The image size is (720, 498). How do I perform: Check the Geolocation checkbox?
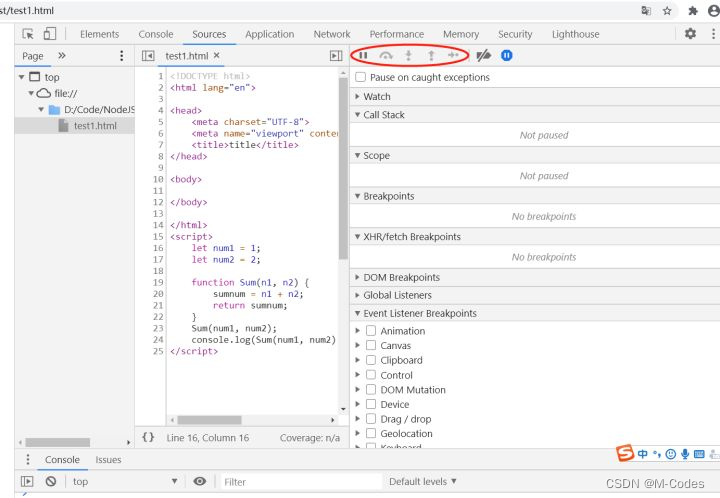click(x=371, y=433)
